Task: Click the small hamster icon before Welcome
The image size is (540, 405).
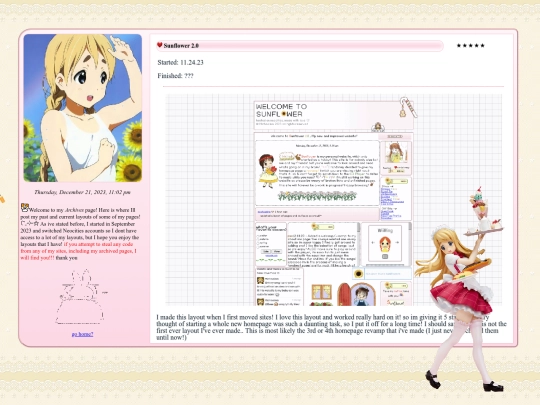Action: tap(24, 207)
